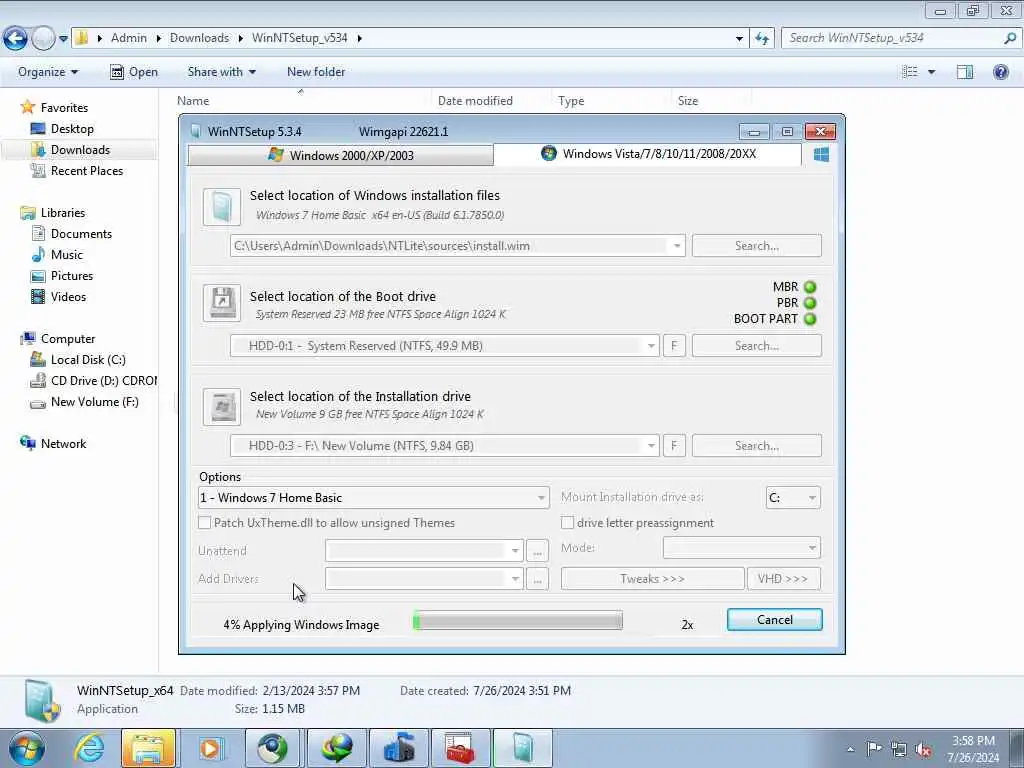
Task: Click the network tray icon
Action: (899, 750)
